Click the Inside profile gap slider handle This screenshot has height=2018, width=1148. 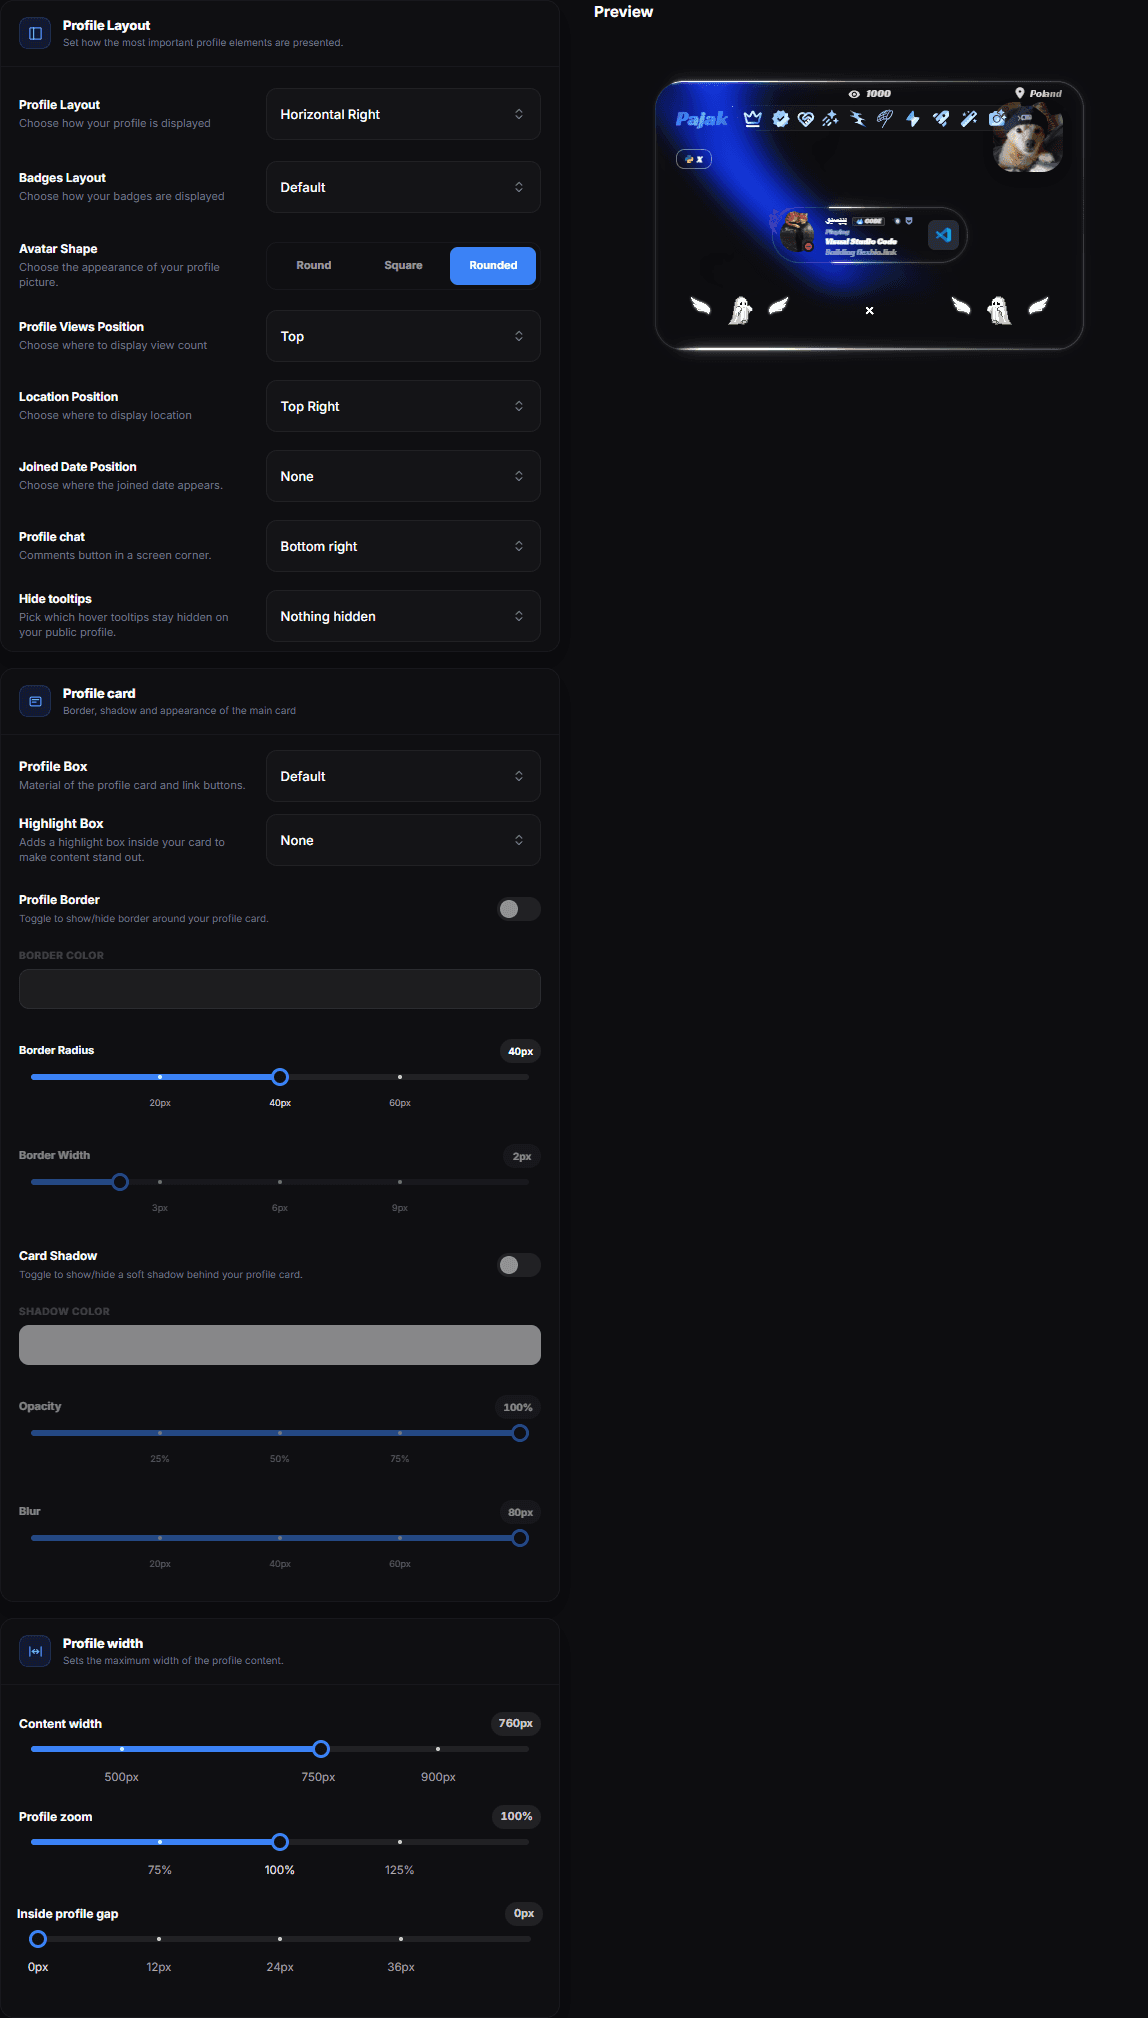pyautogui.click(x=38, y=1939)
